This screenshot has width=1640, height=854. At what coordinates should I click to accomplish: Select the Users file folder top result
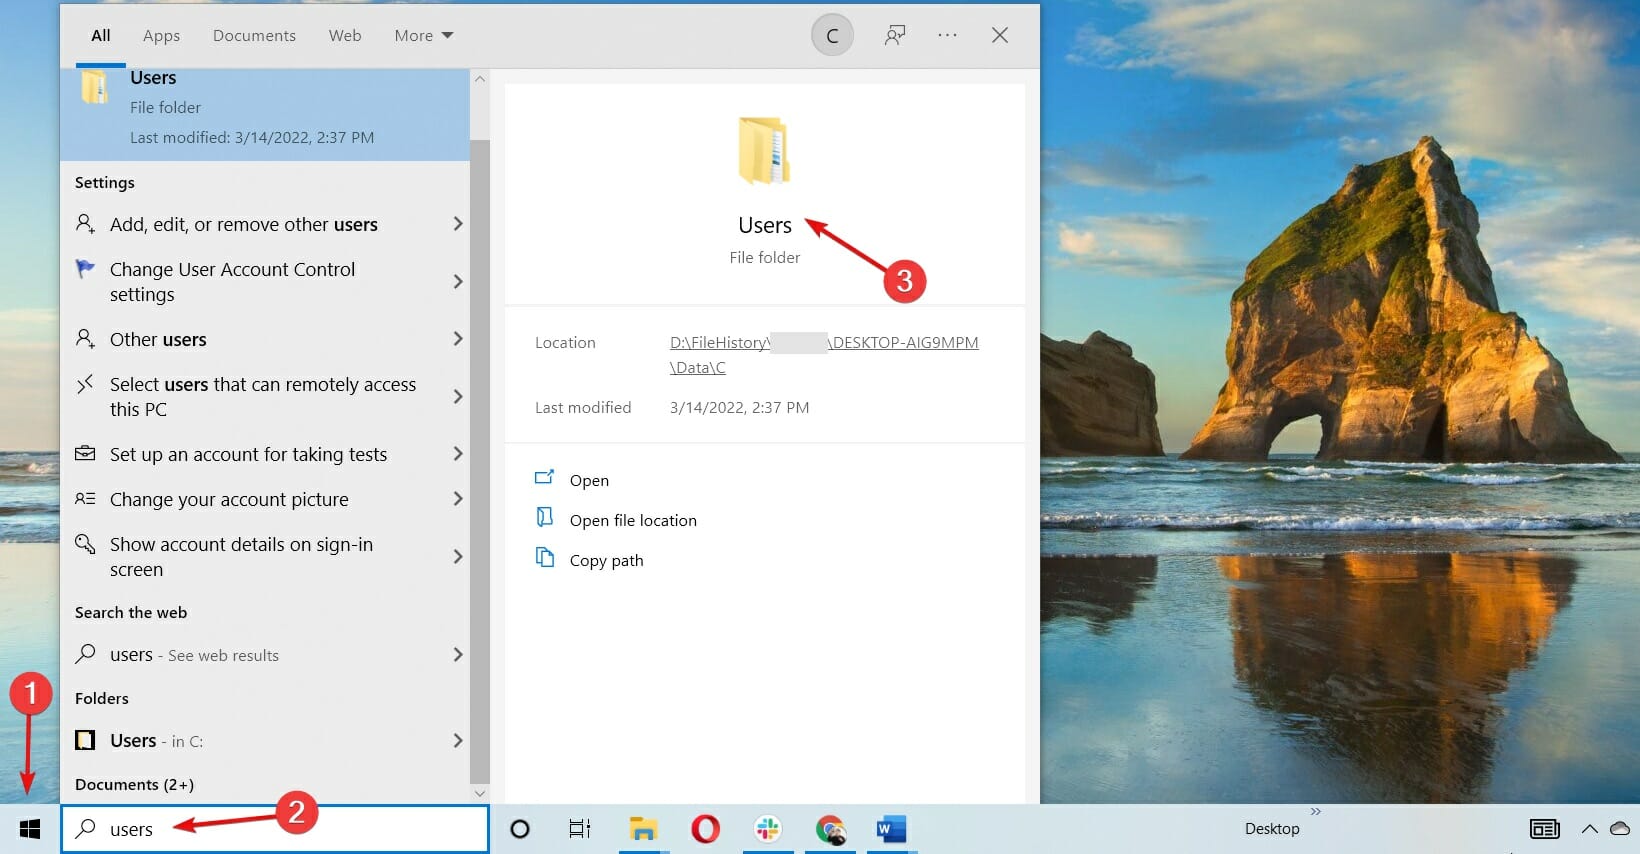coord(265,113)
